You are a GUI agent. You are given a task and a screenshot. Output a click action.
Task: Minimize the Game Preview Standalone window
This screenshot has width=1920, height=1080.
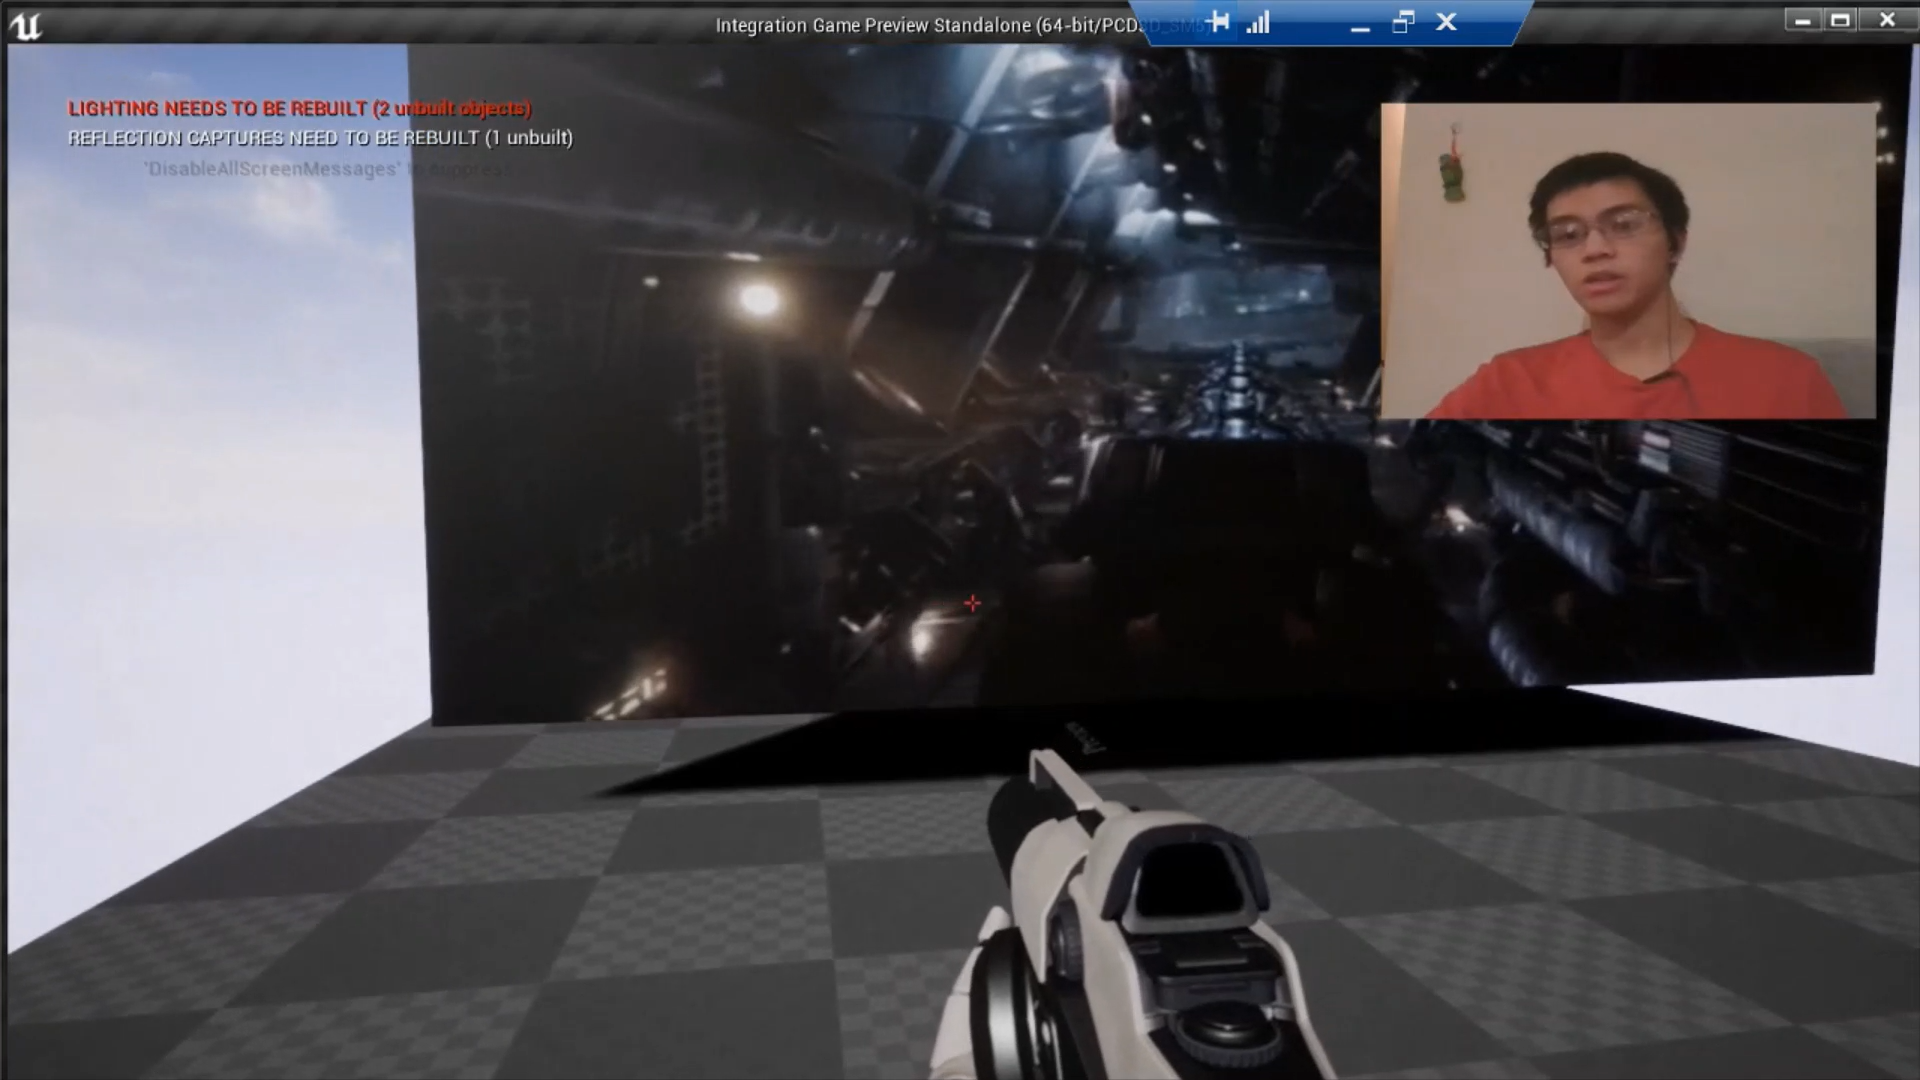coord(1802,20)
